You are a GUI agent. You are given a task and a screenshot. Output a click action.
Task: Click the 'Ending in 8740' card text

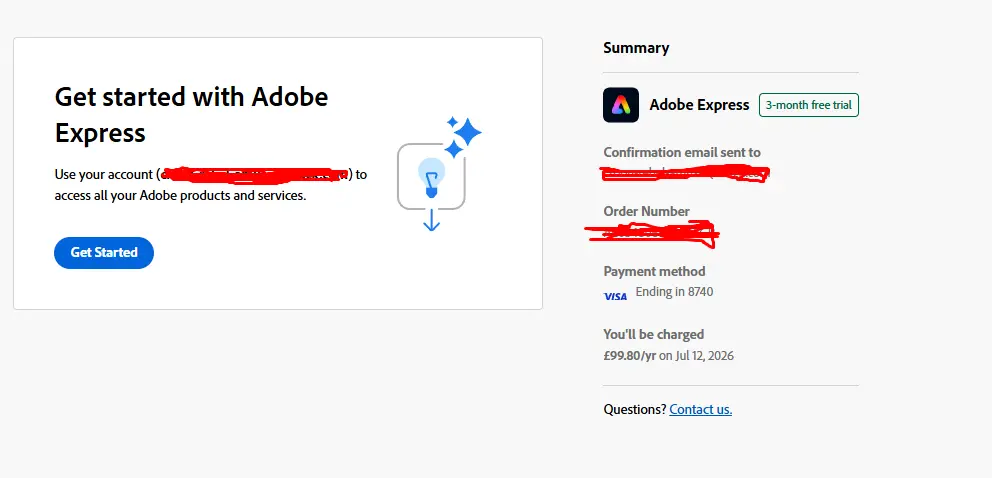click(674, 291)
